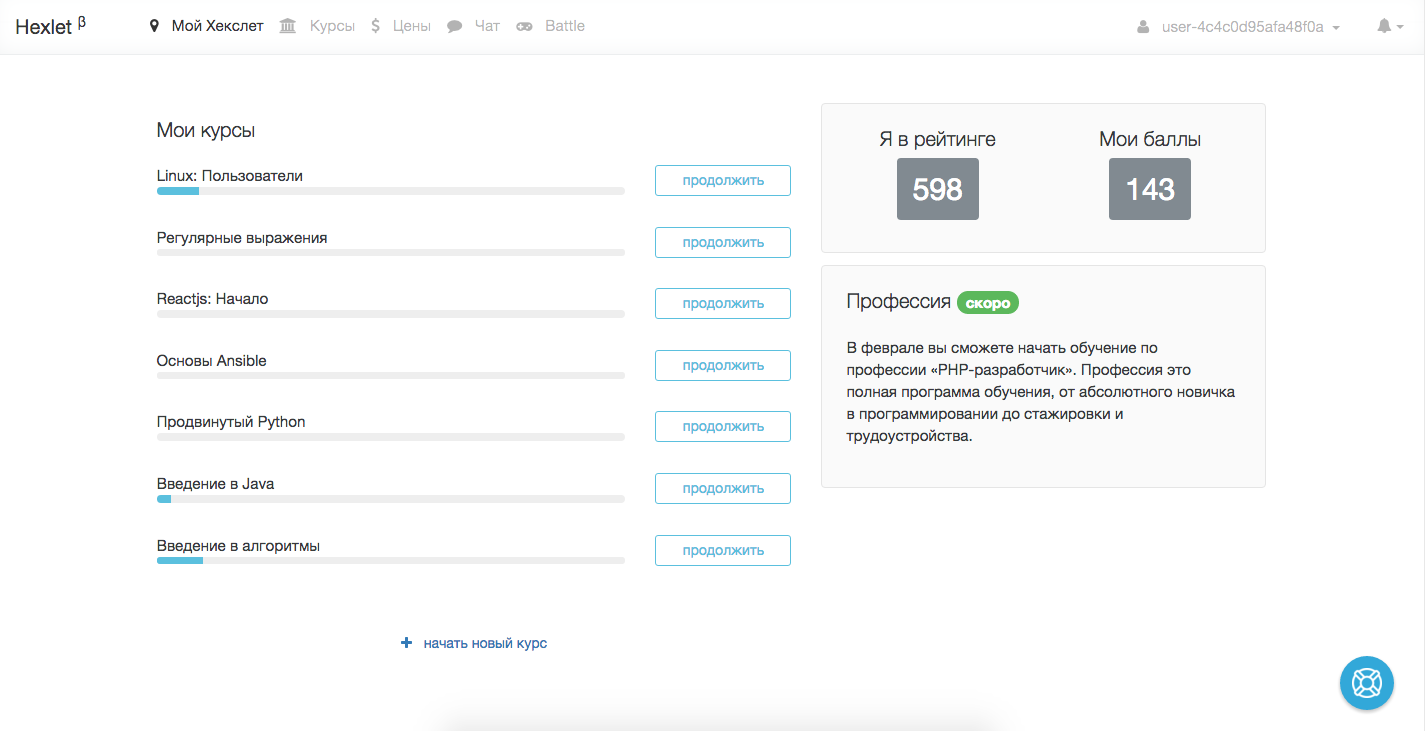Continue the Linux: Пользователи course
Viewport: 1425px width, 731px height.
[722, 180]
